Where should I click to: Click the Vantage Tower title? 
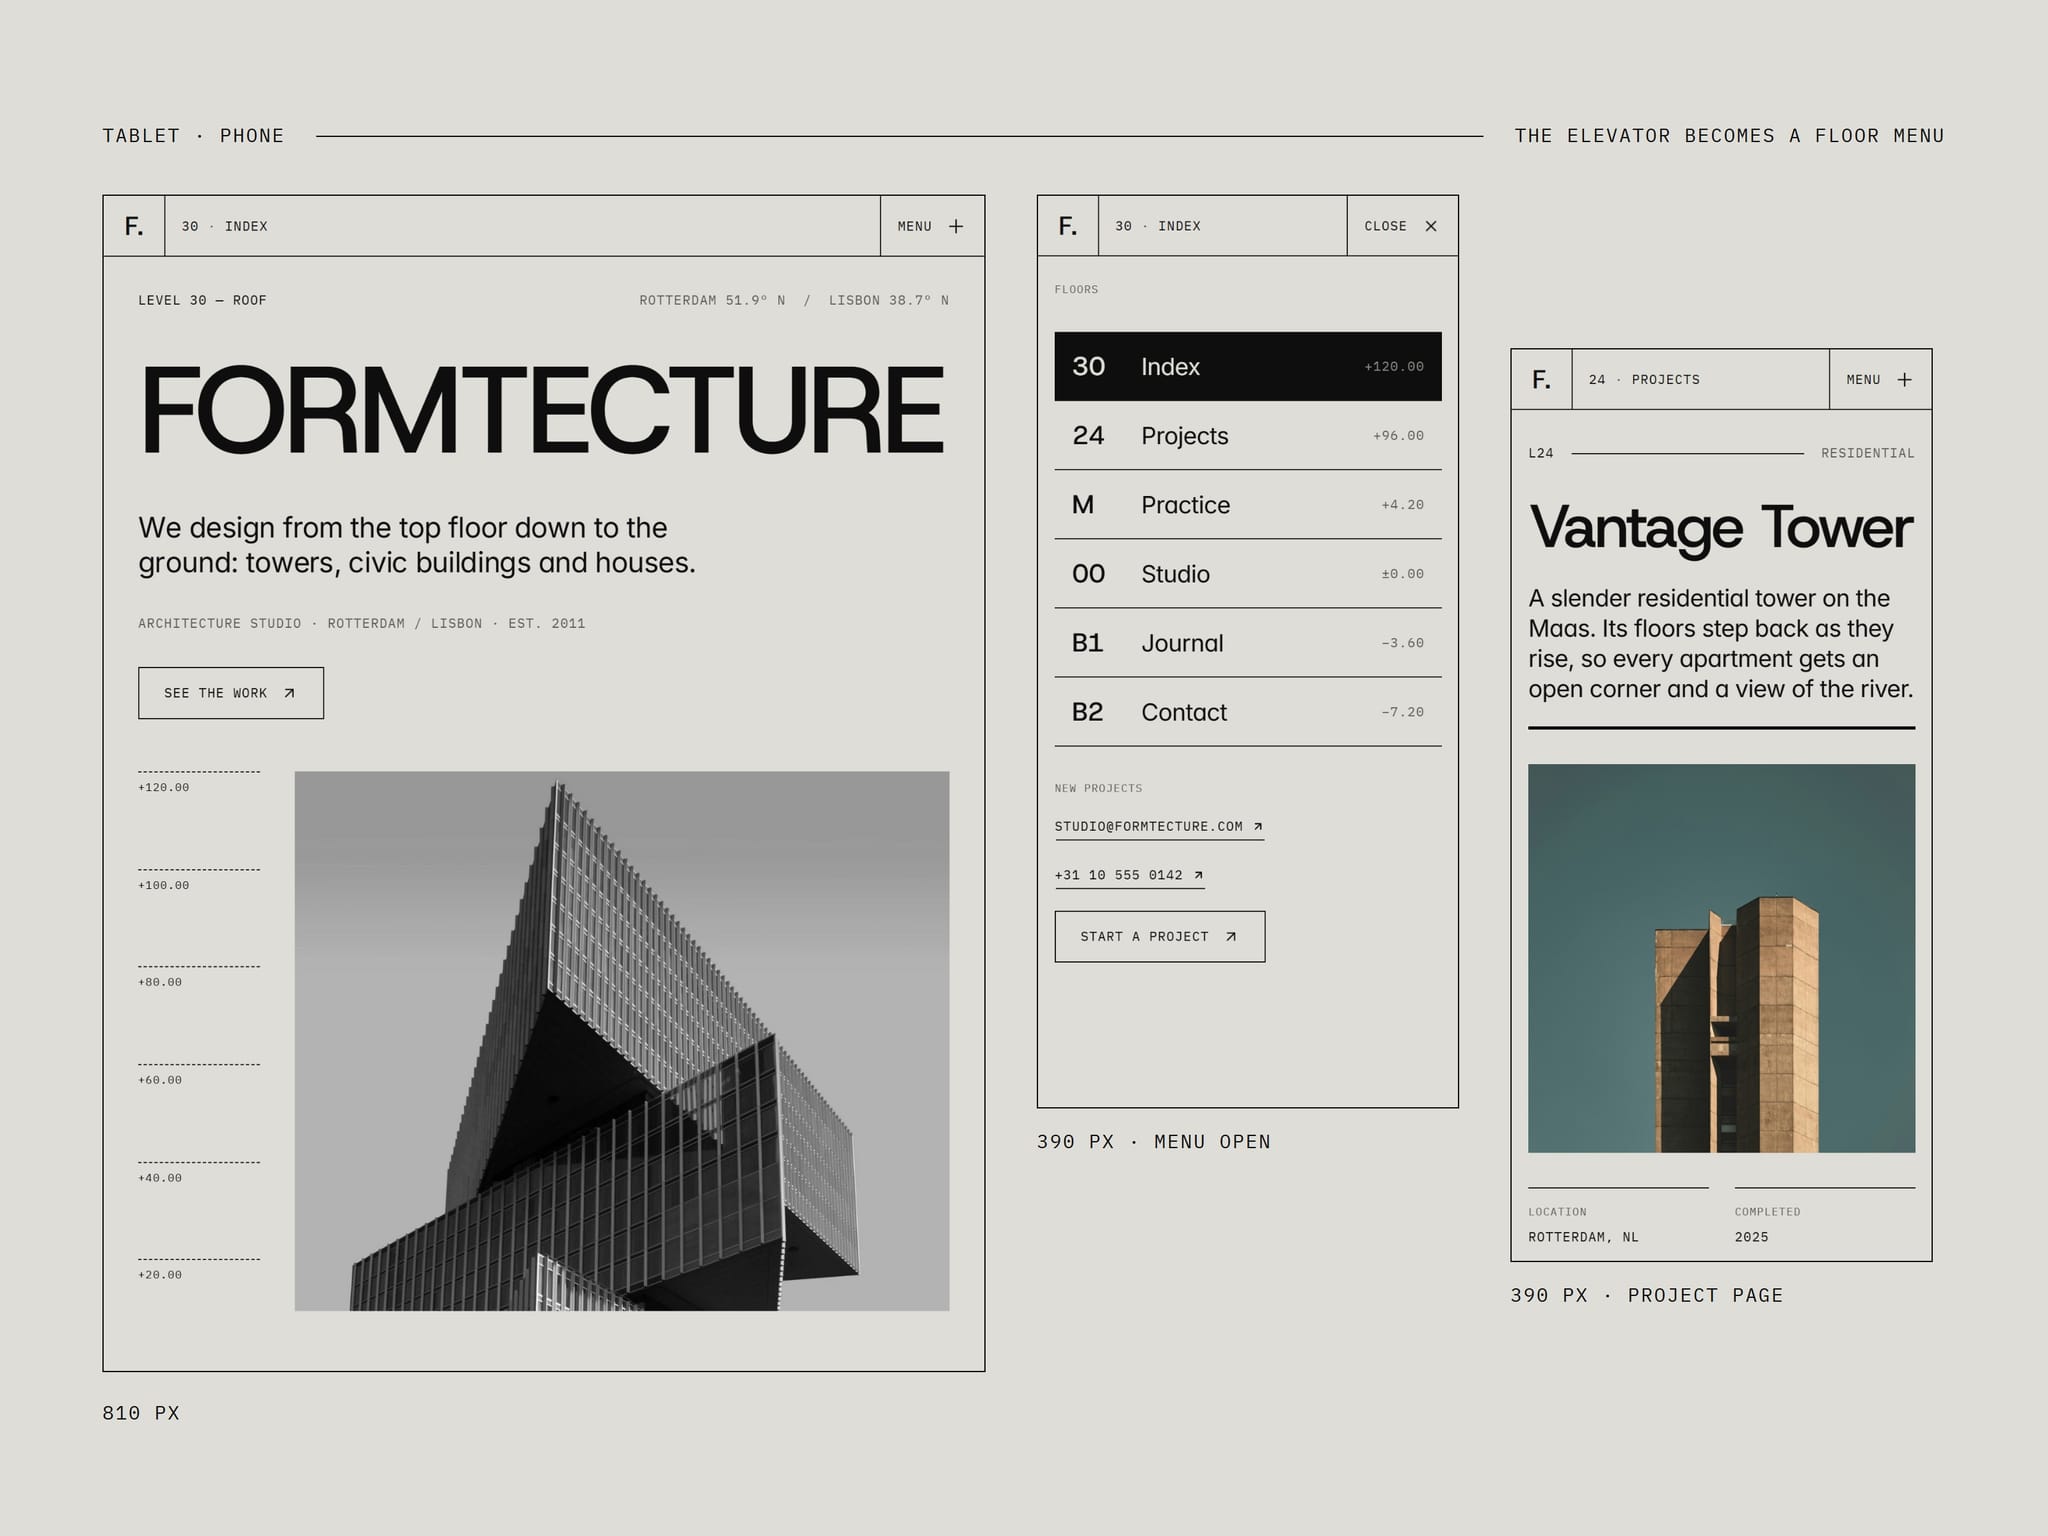[1721, 528]
